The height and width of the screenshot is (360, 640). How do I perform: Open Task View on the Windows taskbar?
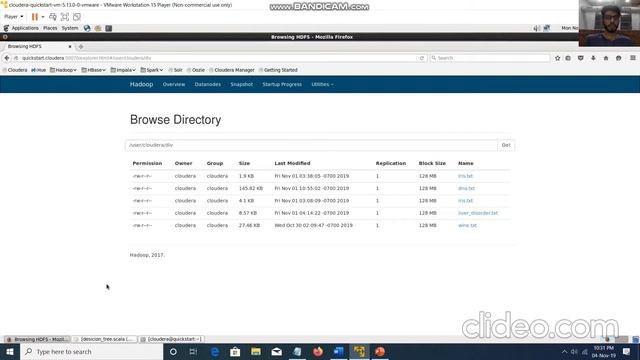[193, 351]
